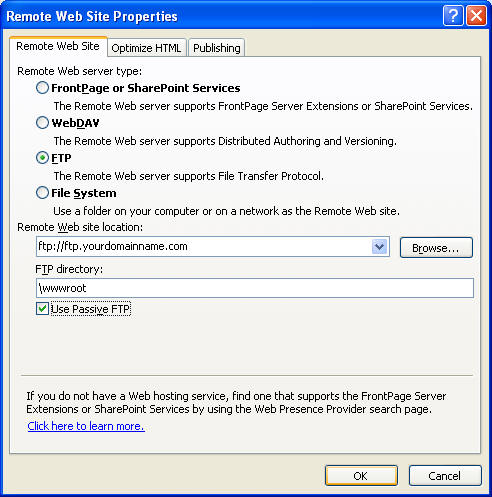Confirm with the OK button
Image resolution: width=492 pixels, height=497 pixels.
point(361,476)
